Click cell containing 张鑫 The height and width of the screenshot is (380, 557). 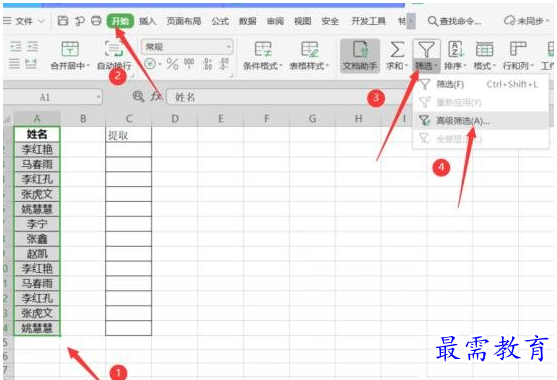tap(37, 239)
